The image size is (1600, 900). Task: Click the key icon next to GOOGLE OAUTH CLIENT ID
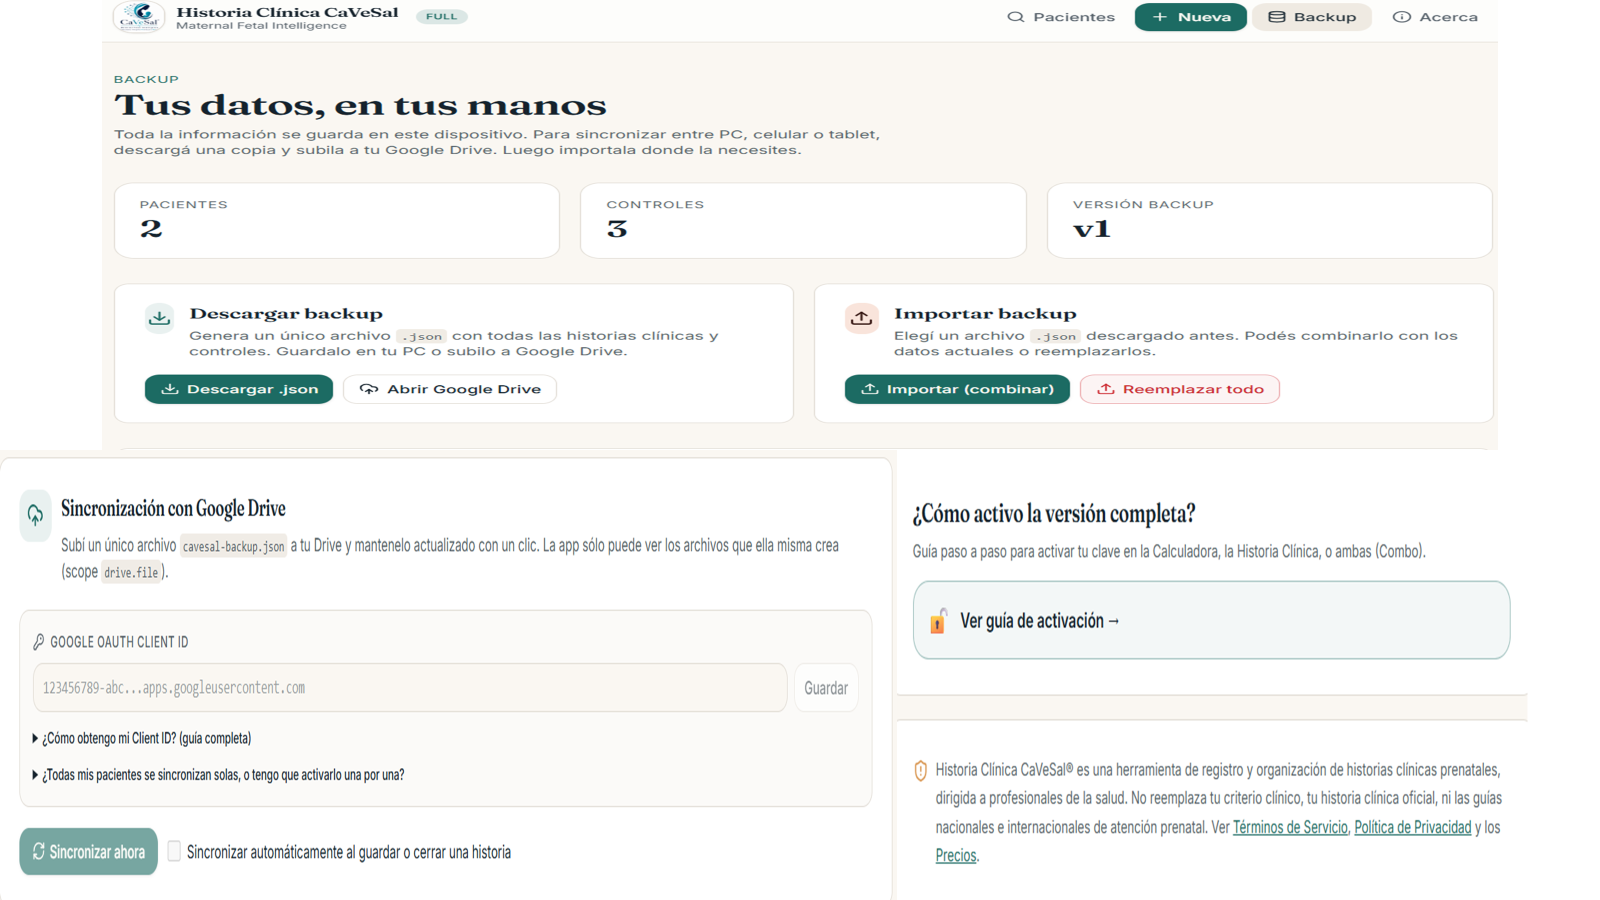pos(39,642)
